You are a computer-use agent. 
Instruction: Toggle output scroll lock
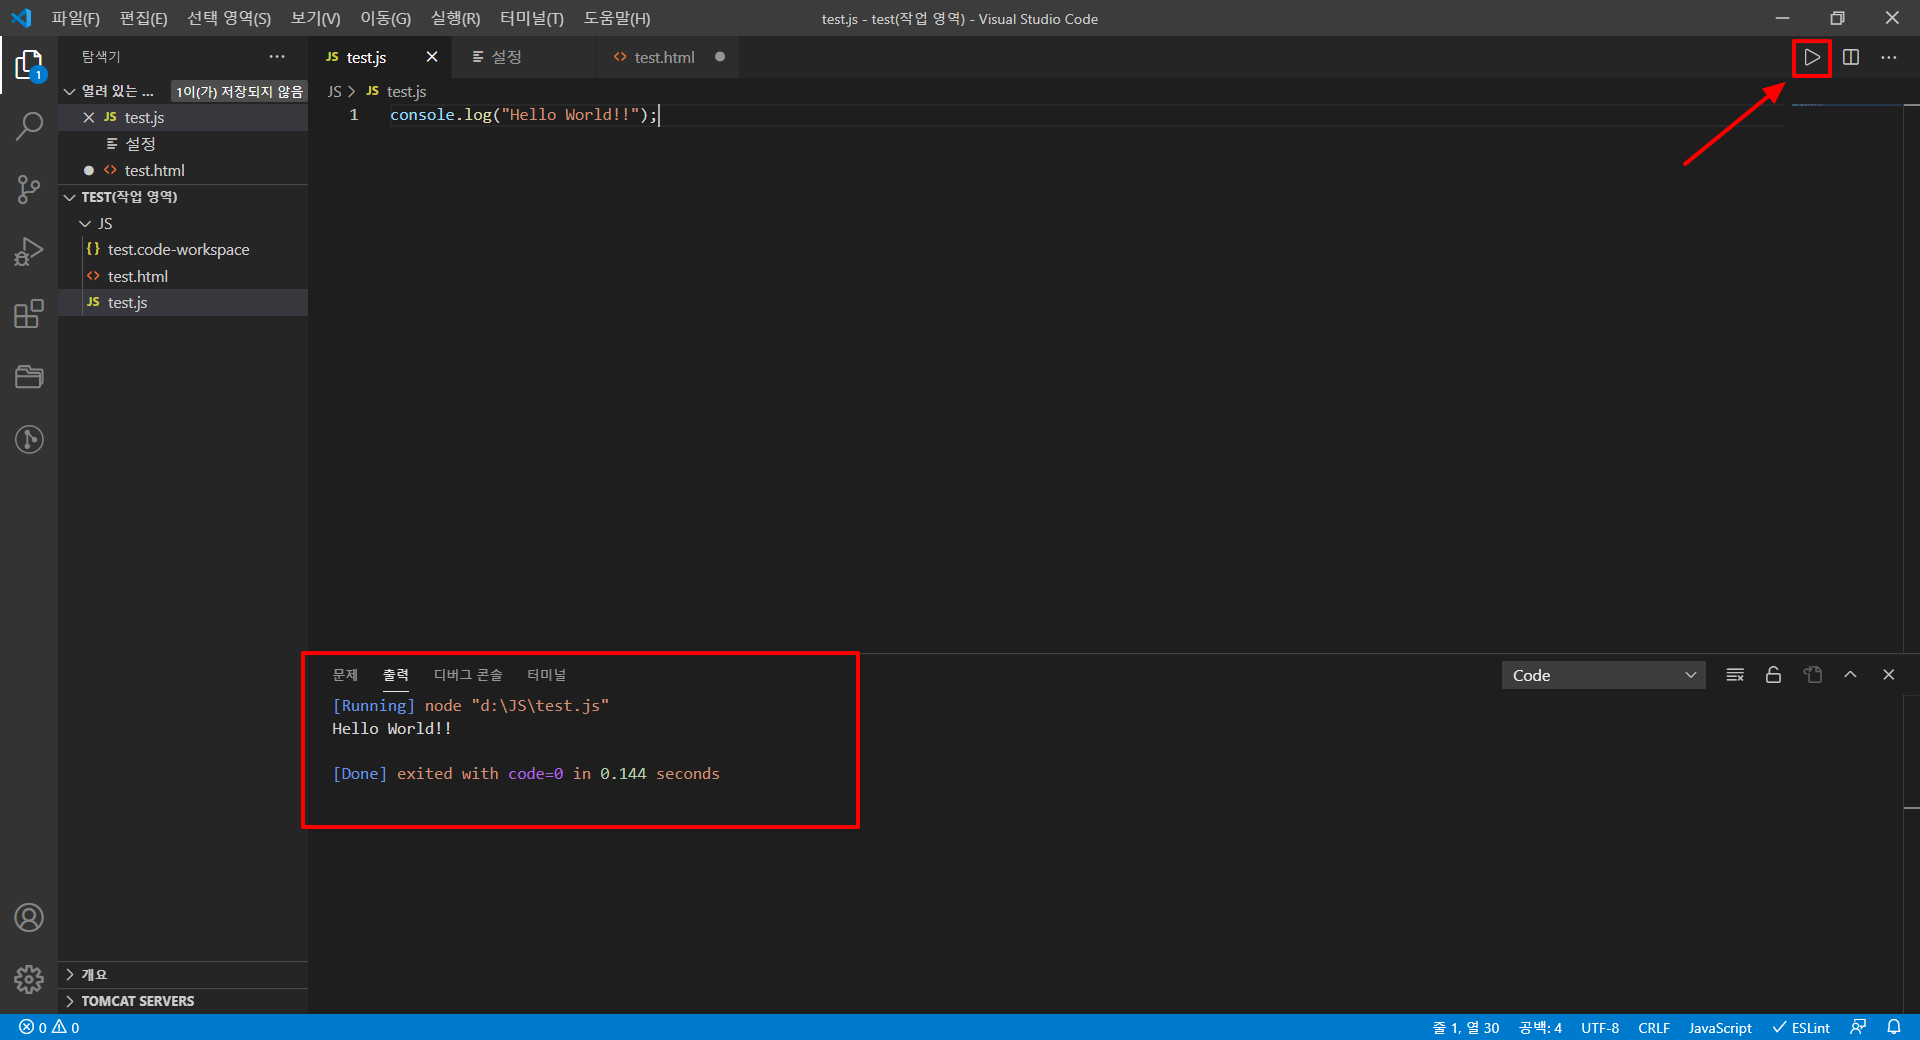coord(1773,675)
